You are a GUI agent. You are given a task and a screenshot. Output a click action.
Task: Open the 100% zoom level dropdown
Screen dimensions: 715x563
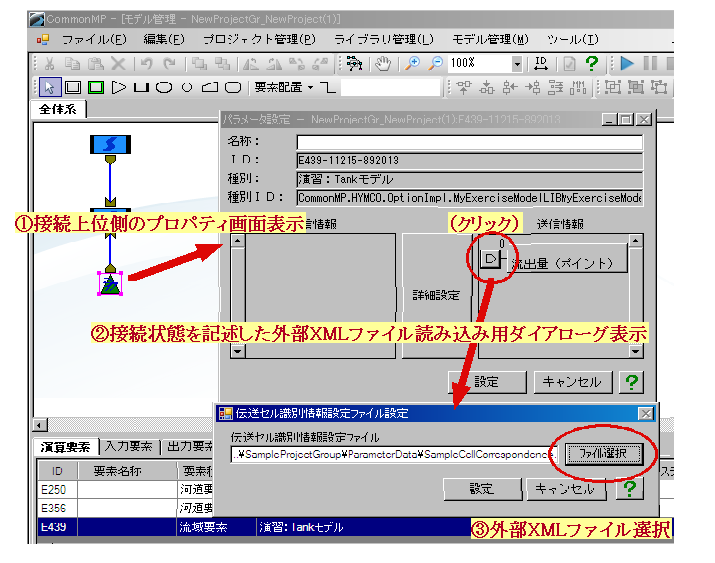pyautogui.click(x=517, y=64)
